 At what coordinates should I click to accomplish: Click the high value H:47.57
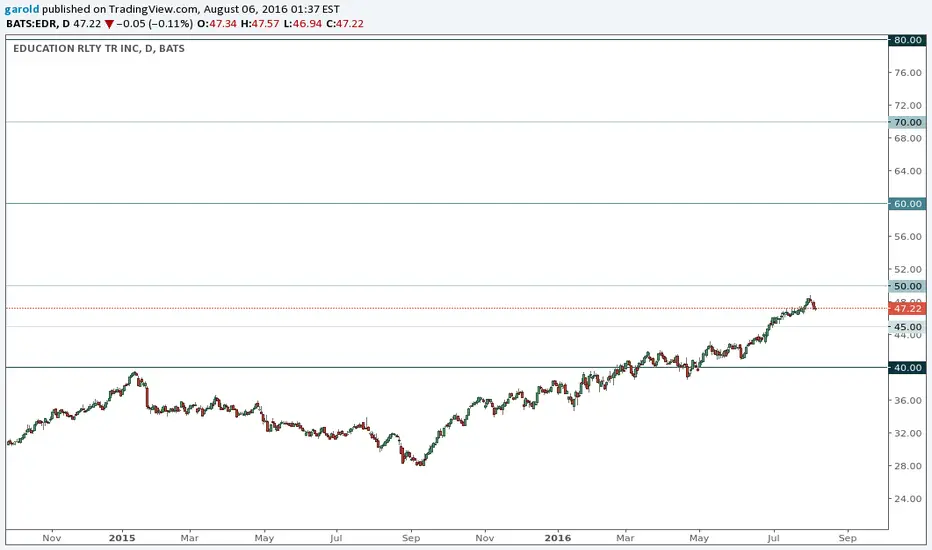(x=260, y=24)
